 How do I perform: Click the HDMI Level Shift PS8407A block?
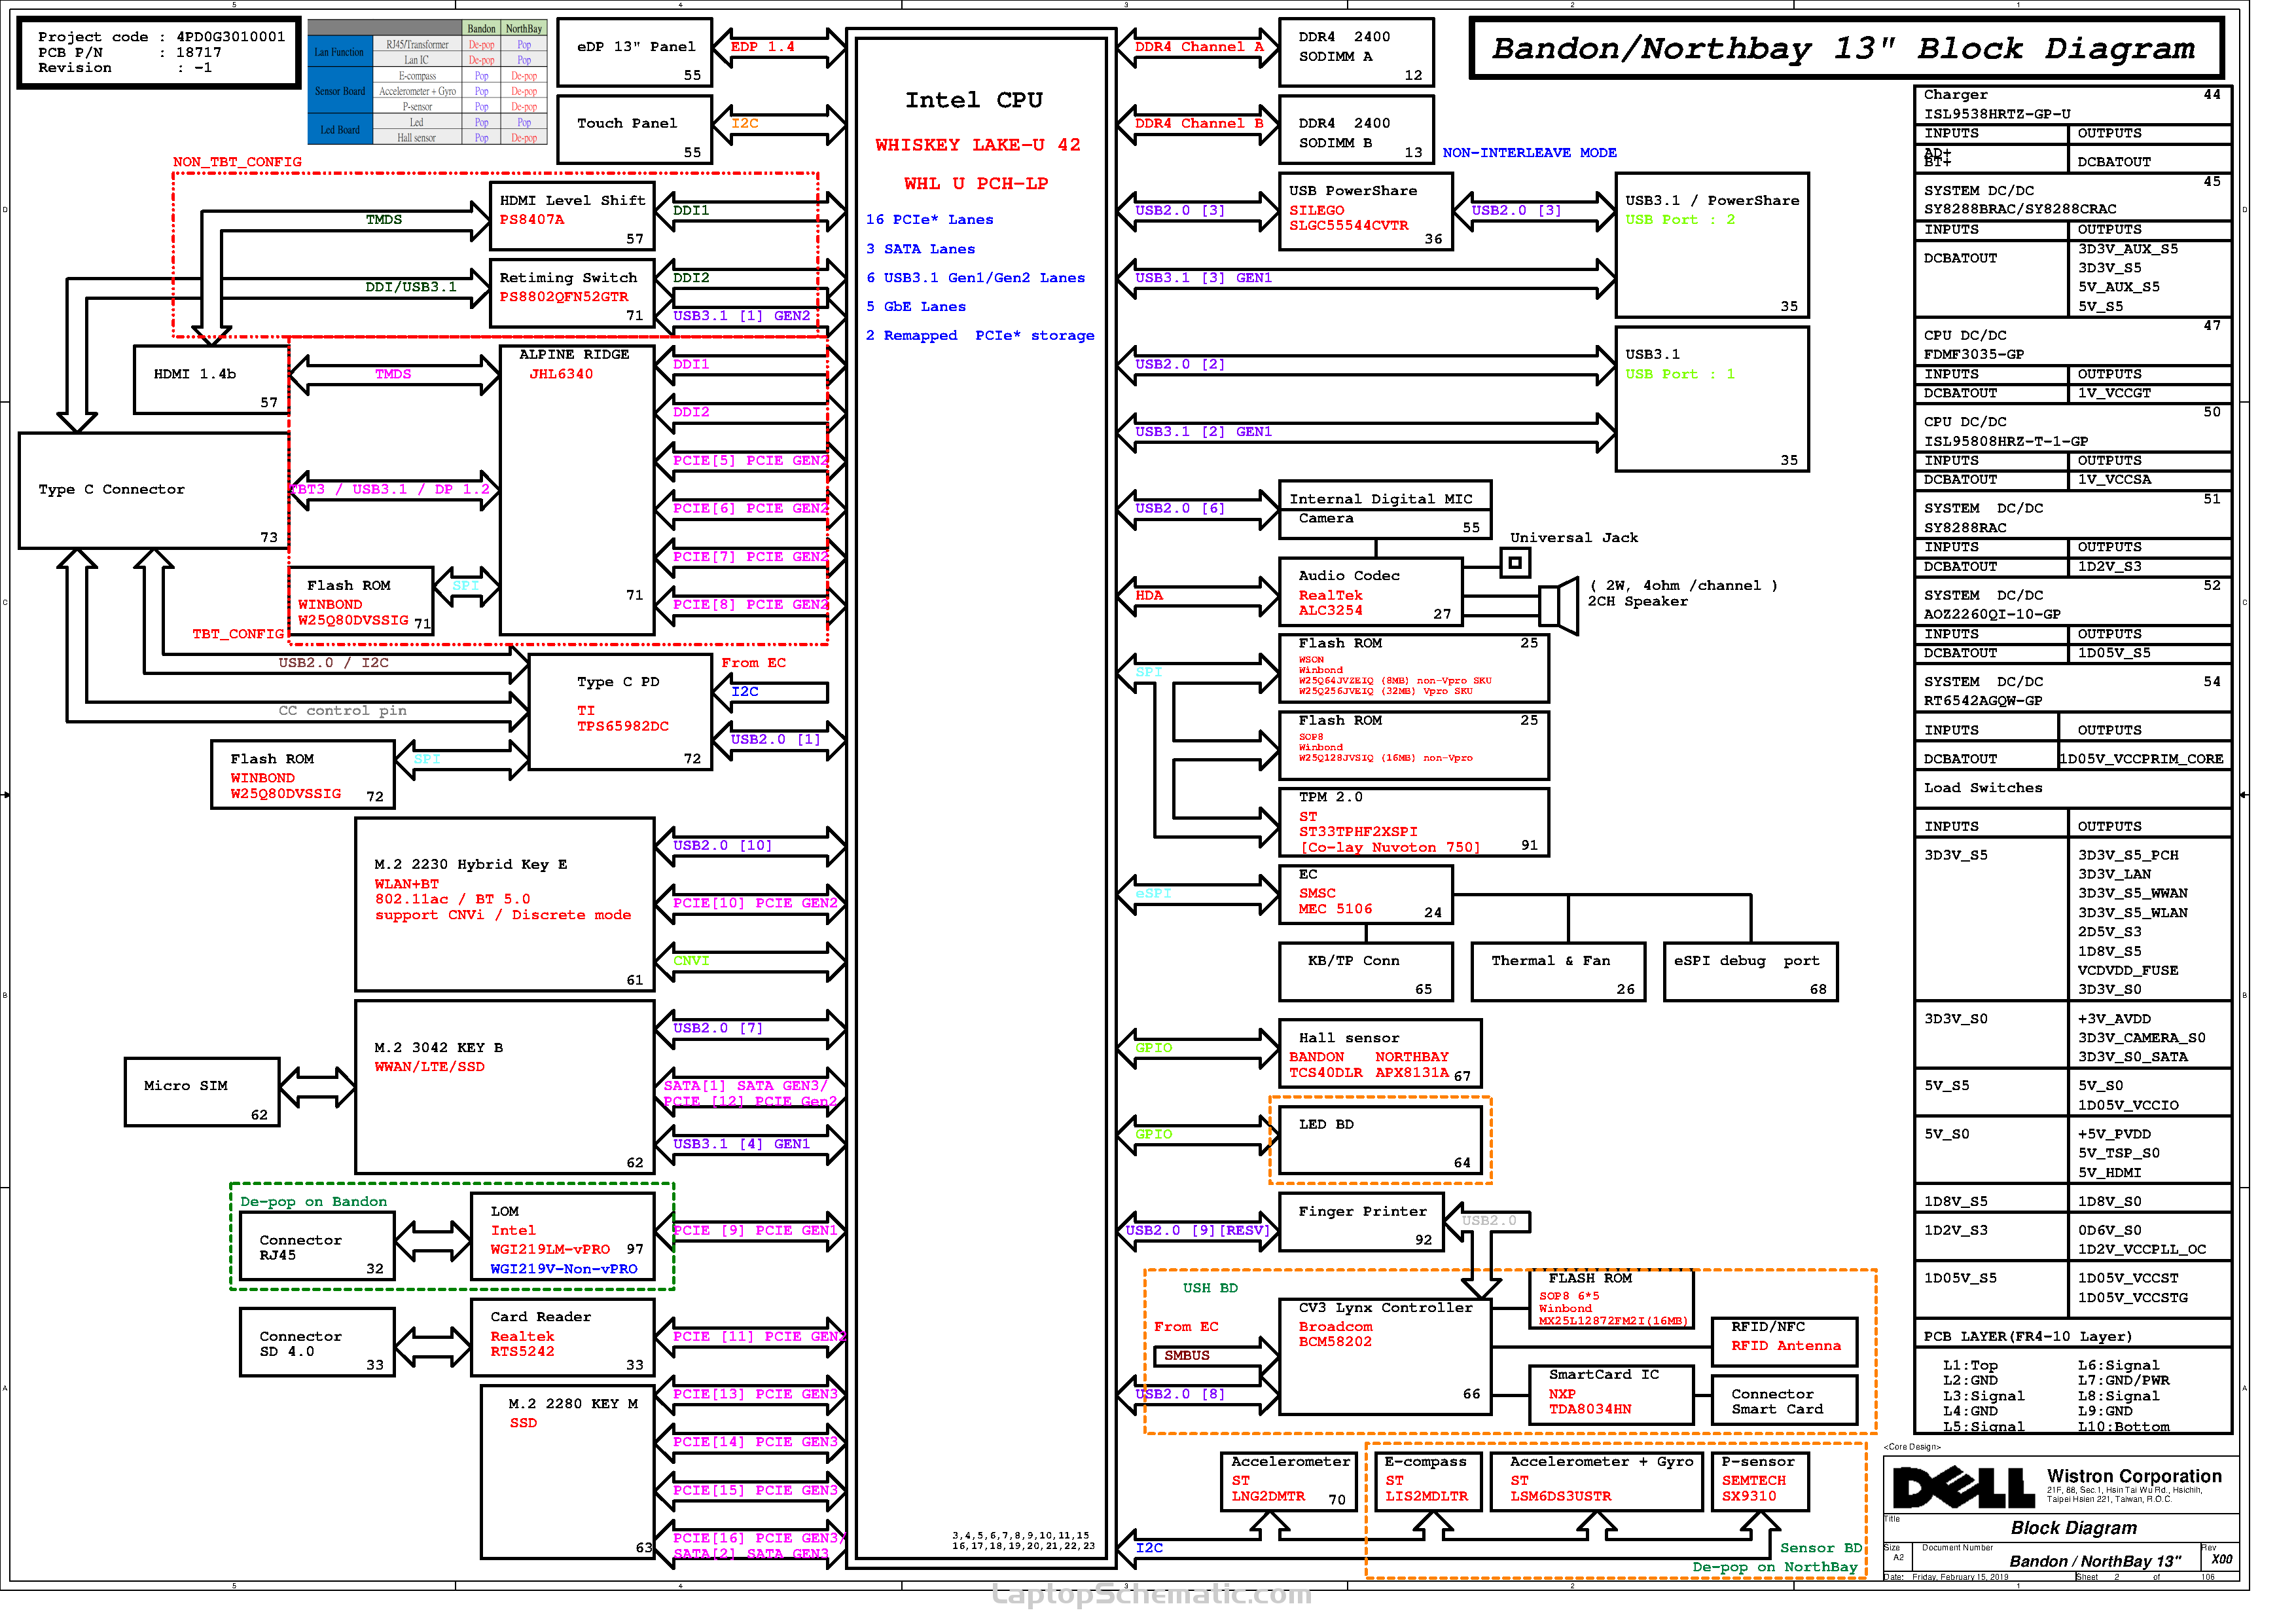(573, 216)
